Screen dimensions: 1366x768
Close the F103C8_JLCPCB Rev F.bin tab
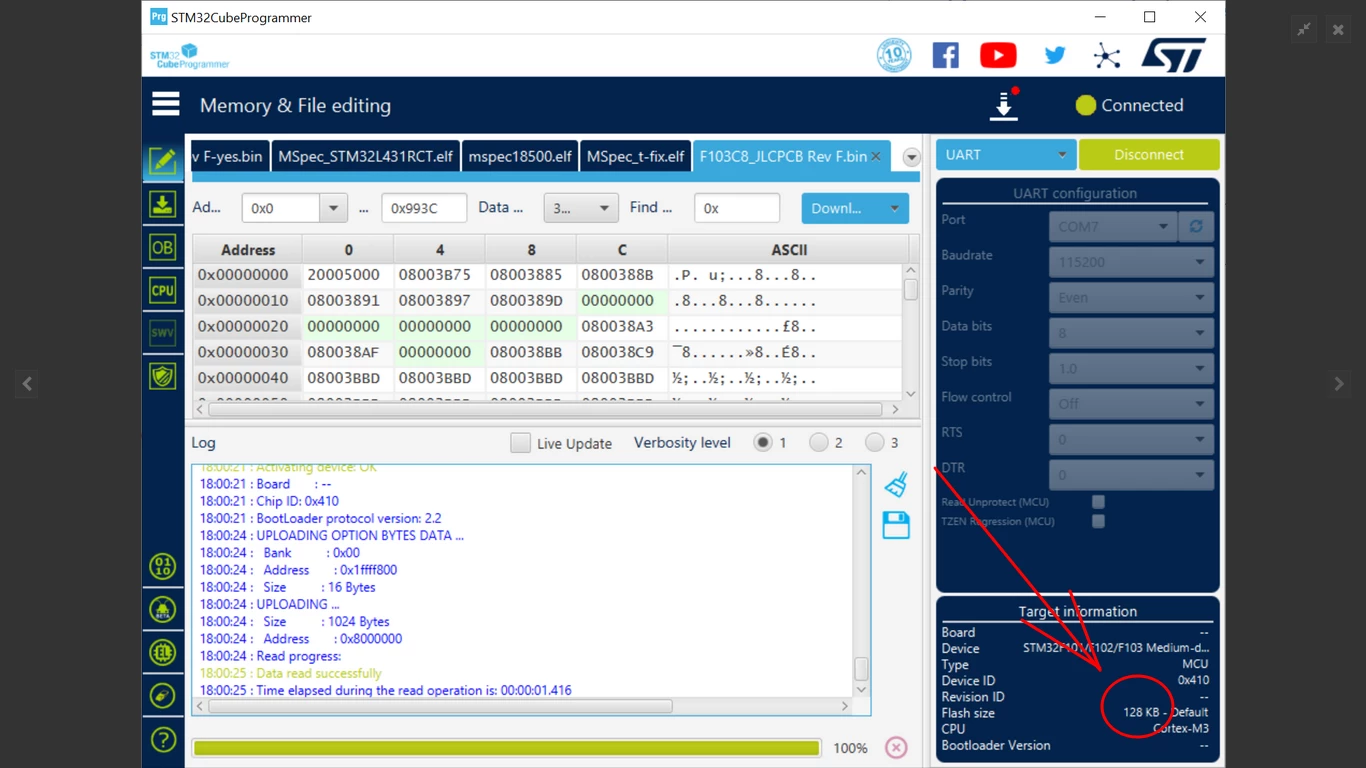coord(876,156)
